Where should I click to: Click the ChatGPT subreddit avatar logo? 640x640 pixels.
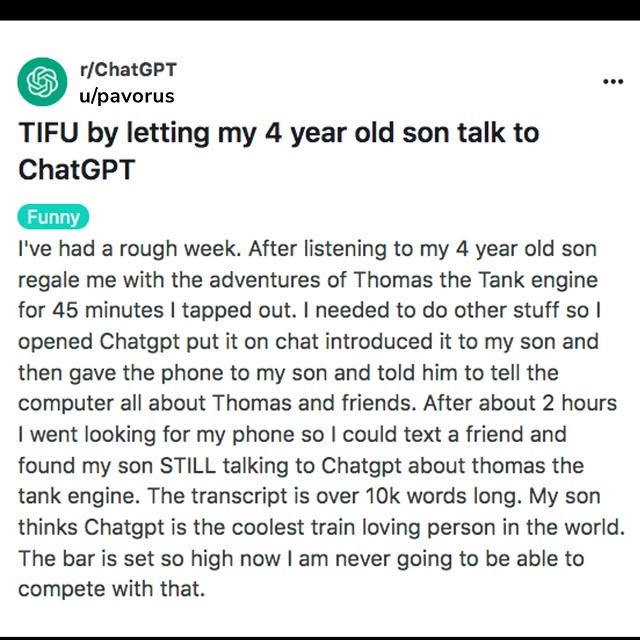pos(42,83)
